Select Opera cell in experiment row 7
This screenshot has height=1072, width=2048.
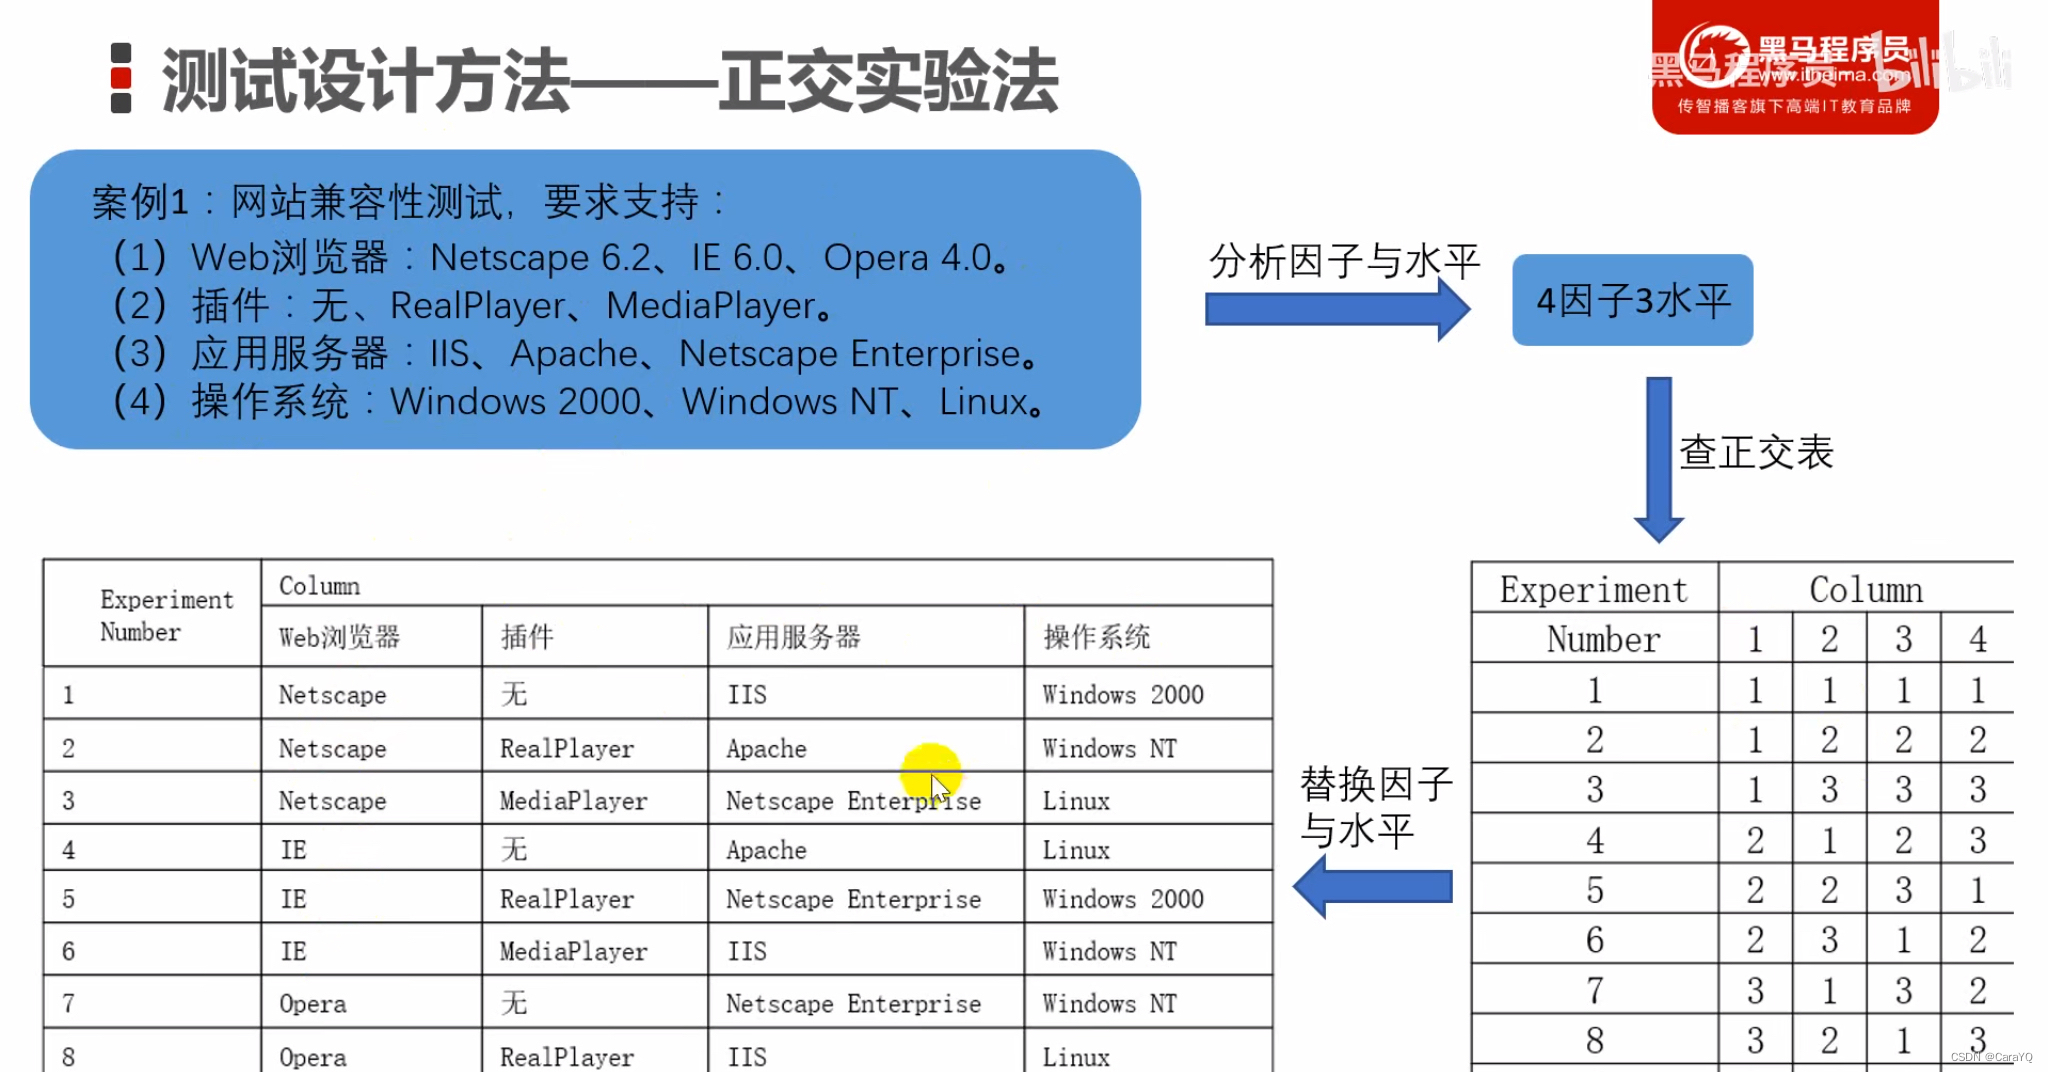(x=371, y=1002)
